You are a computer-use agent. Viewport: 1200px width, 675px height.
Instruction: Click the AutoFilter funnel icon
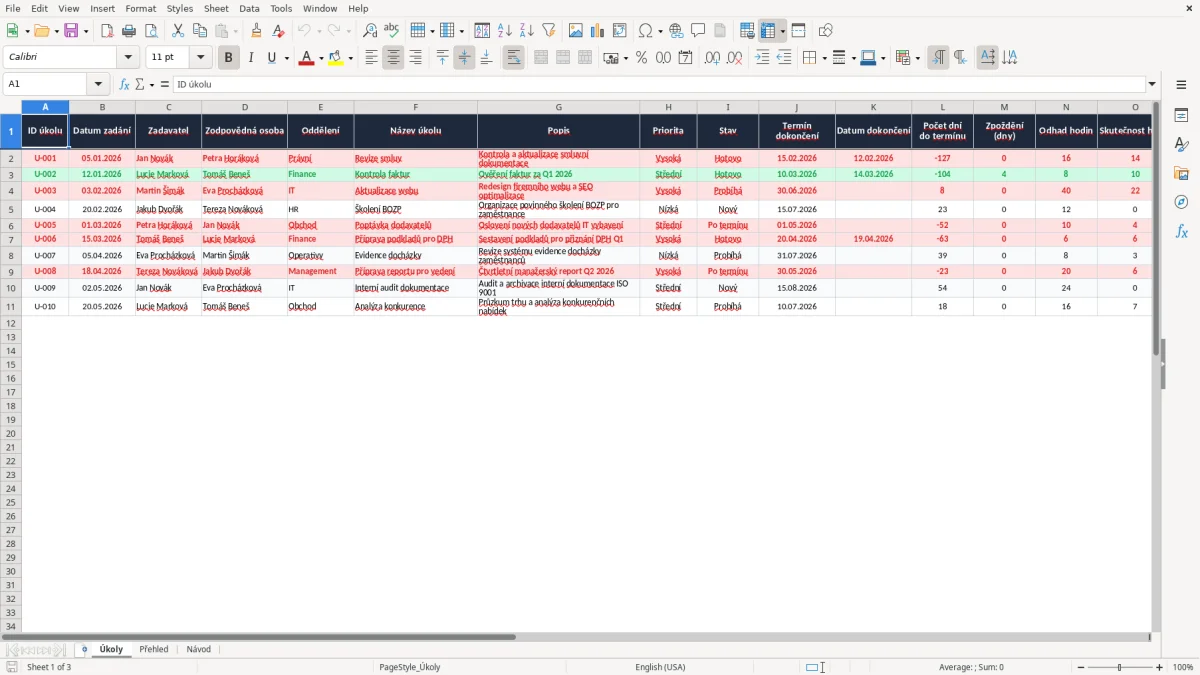(x=549, y=31)
